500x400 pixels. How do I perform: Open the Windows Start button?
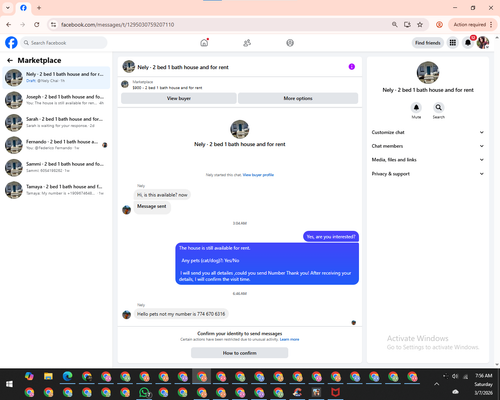(x=9, y=384)
